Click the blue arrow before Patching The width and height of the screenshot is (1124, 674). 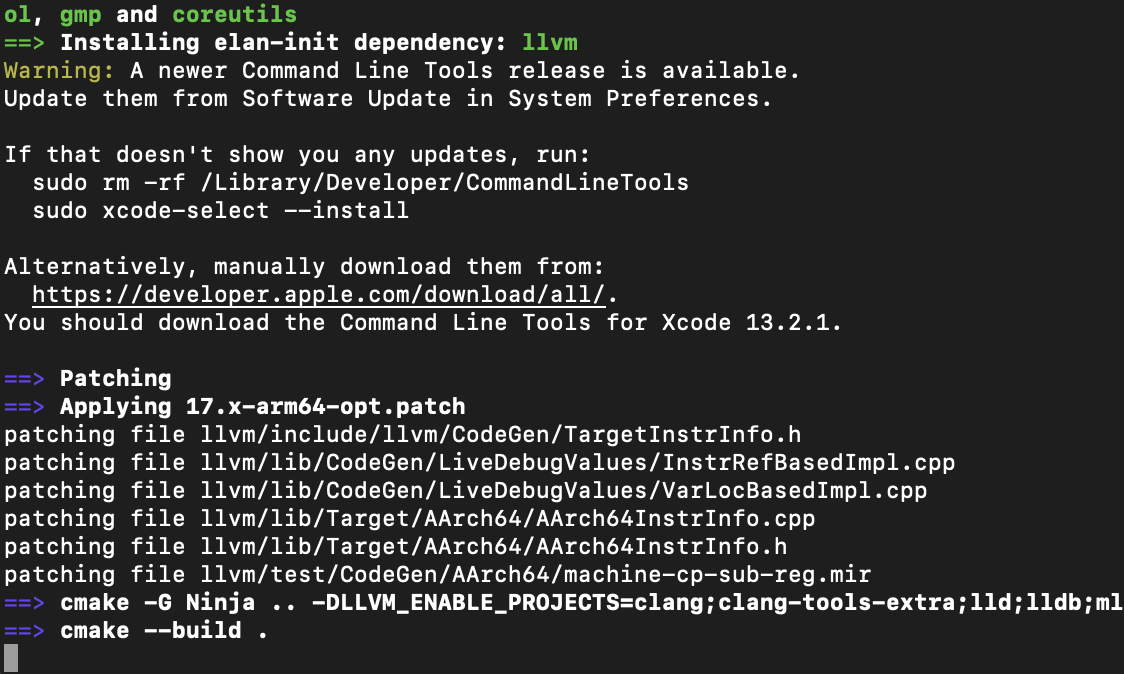point(24,379)
